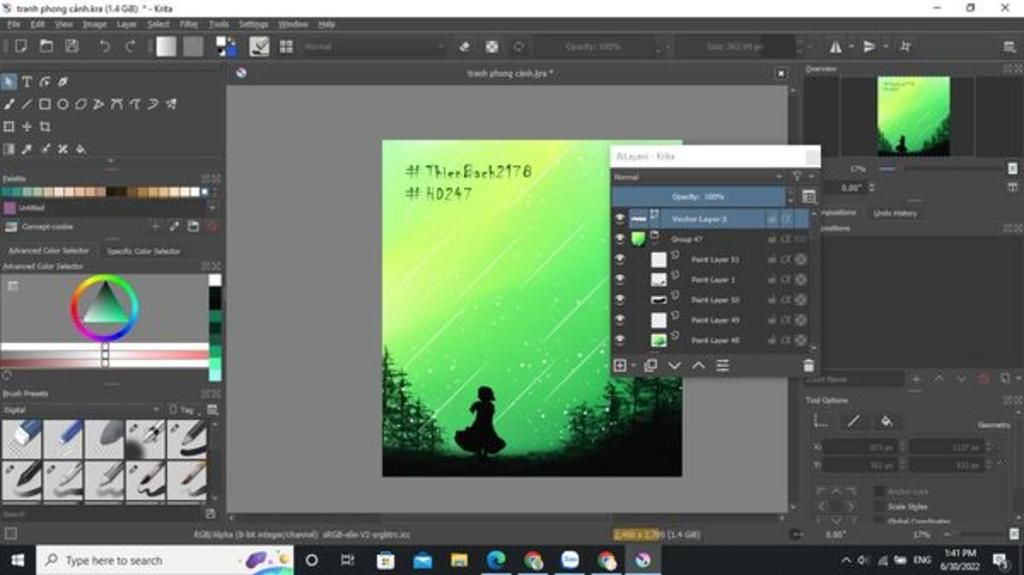The width and height of the screenshot is (1024, 575).
Task: Delete the selected layer with trash icon
Action: pyautogui.click(x=808, y=366)
